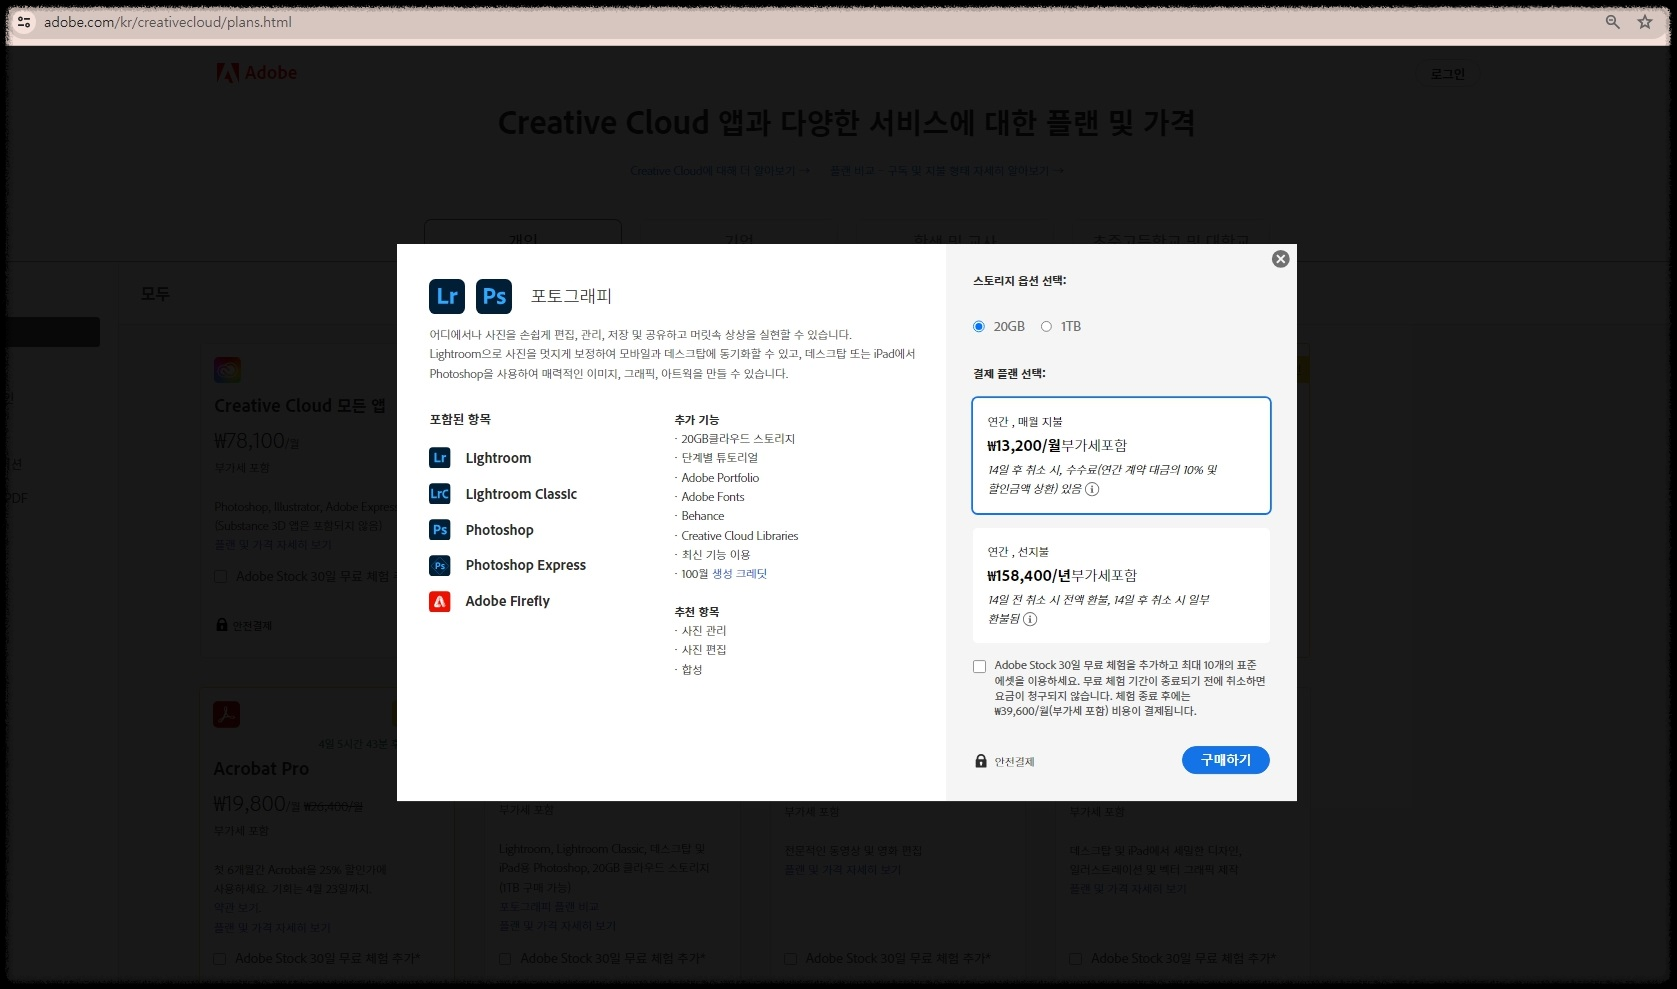The image size is (1677, 989).
Task: Click the Behance feature text
Action: click(703, 516)
